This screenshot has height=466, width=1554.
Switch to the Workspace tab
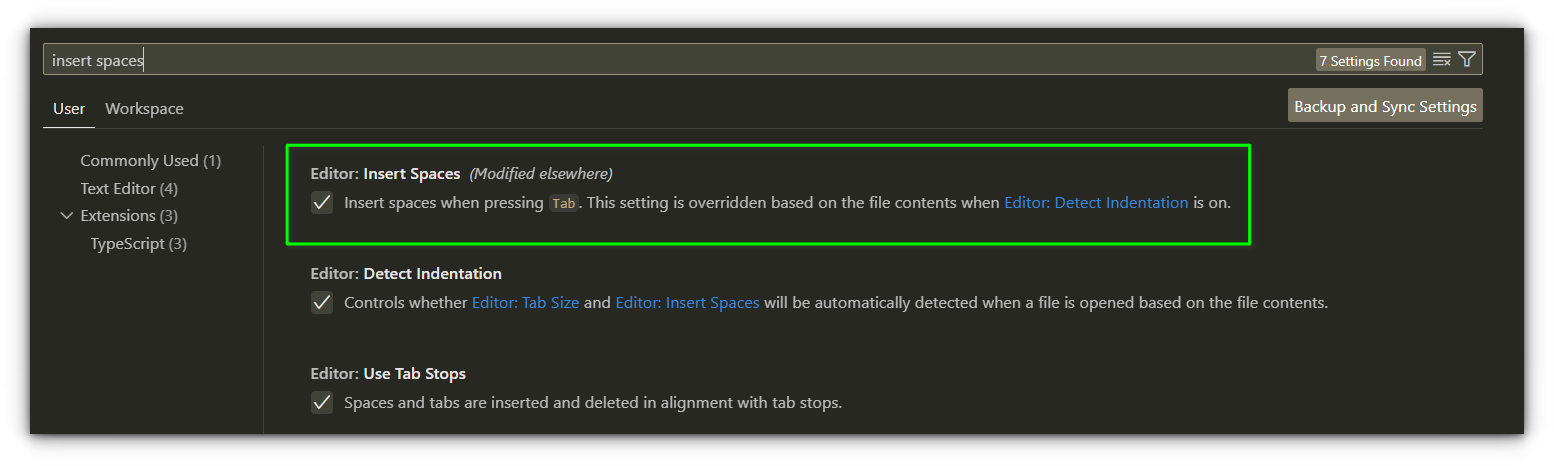tap(144, 109)
